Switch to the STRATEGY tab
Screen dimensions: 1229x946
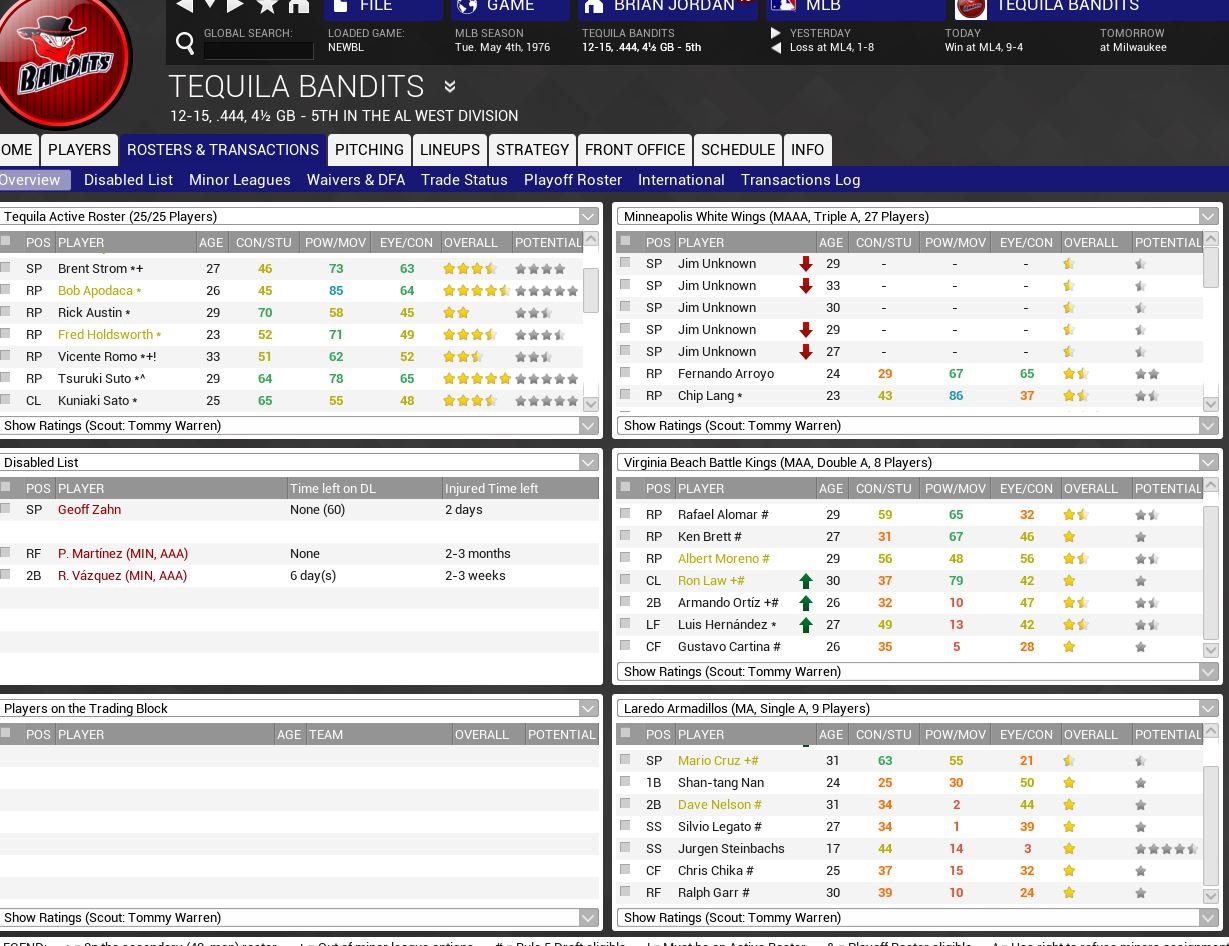click(x=532, y=150)
